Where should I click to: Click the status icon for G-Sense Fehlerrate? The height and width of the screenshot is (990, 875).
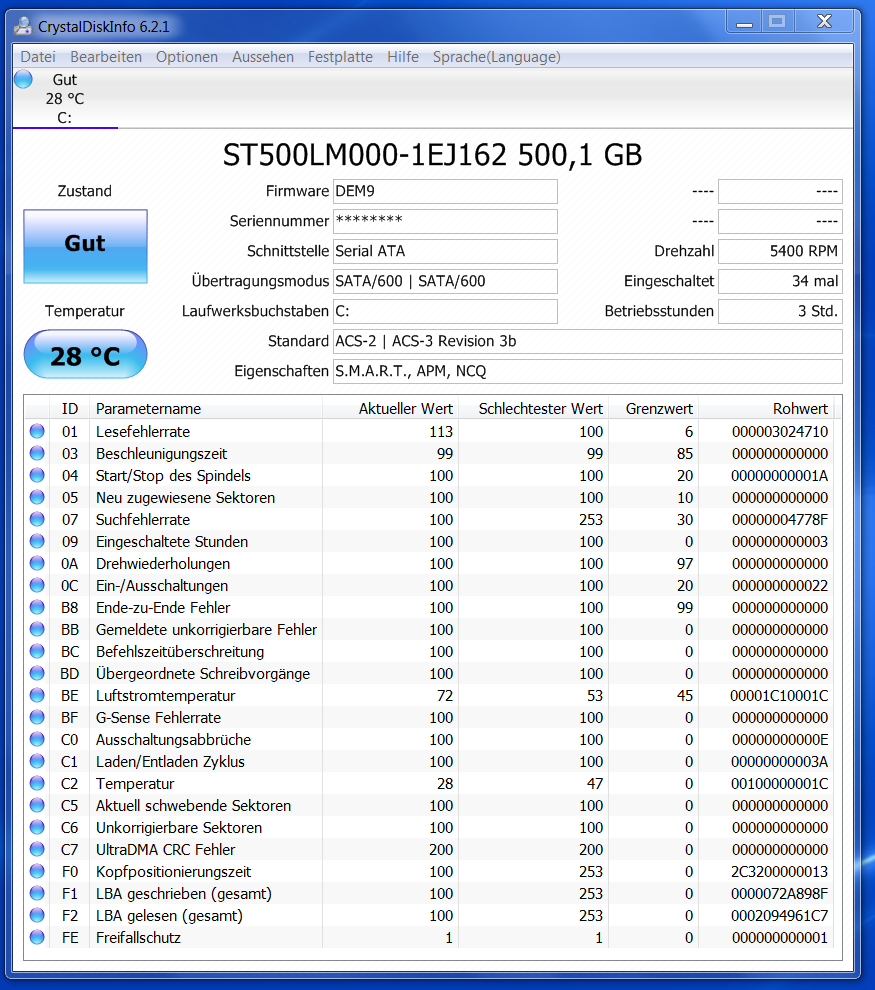(x=37, y=717)
